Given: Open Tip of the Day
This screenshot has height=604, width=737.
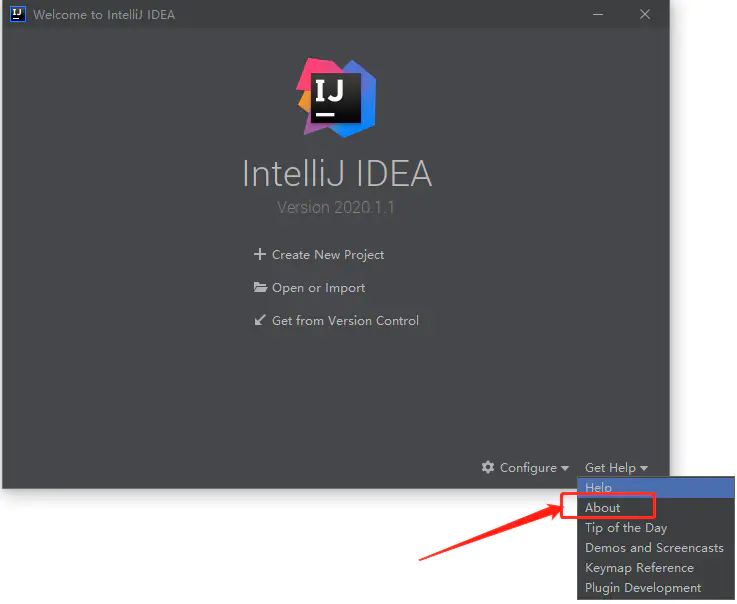Looking at the screenshot, I should [656, 528].
